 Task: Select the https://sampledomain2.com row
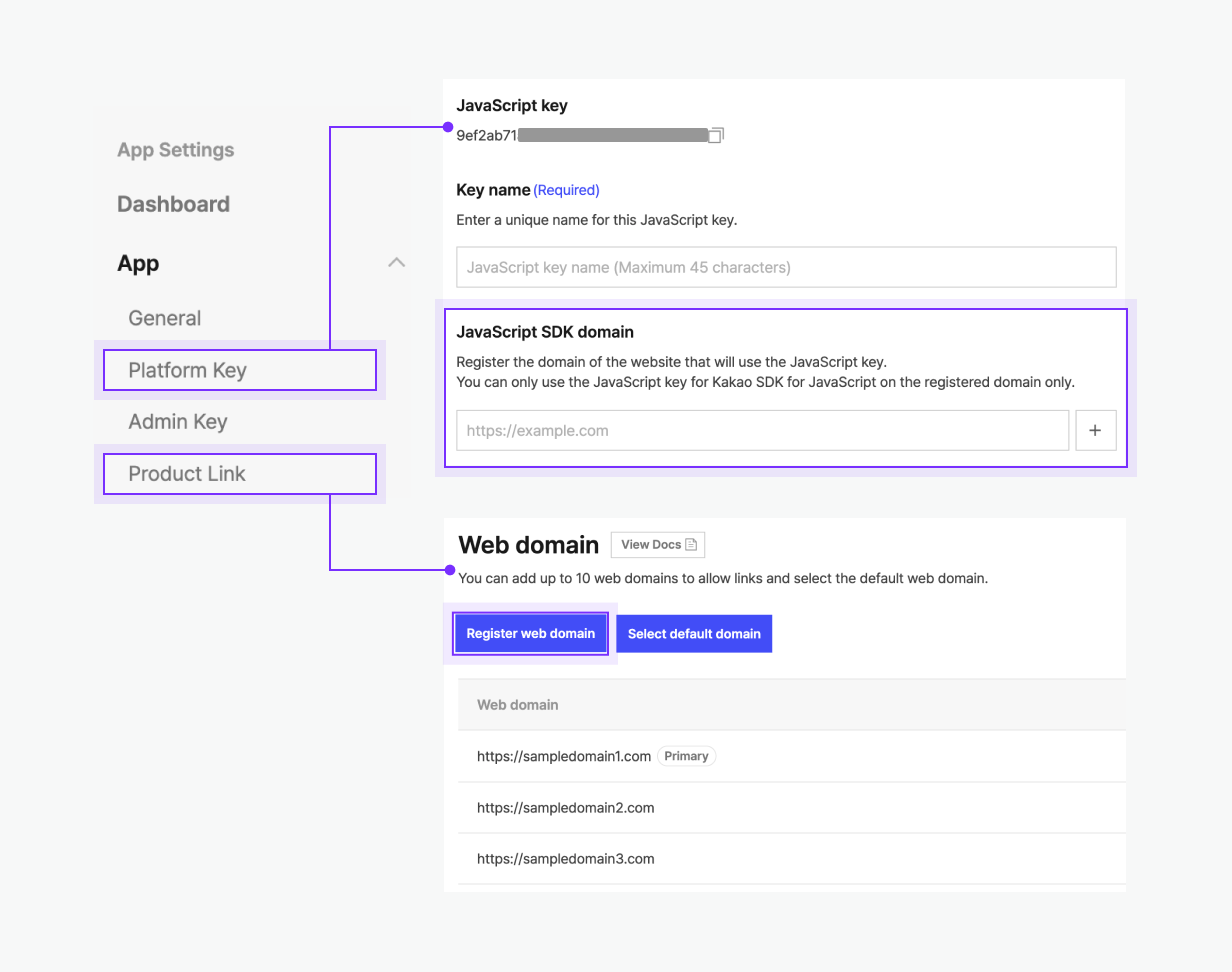point(565,807)
